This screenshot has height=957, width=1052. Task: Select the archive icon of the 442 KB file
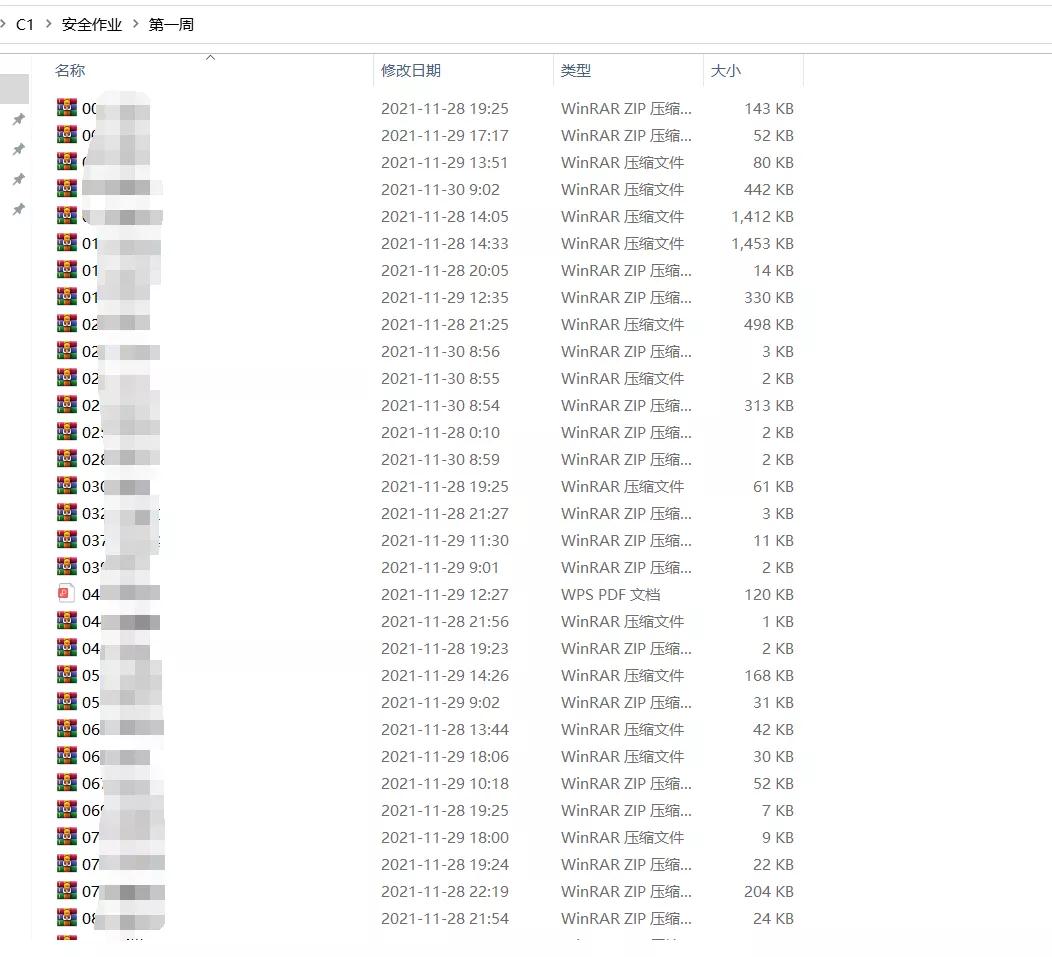tap(67, 189)
